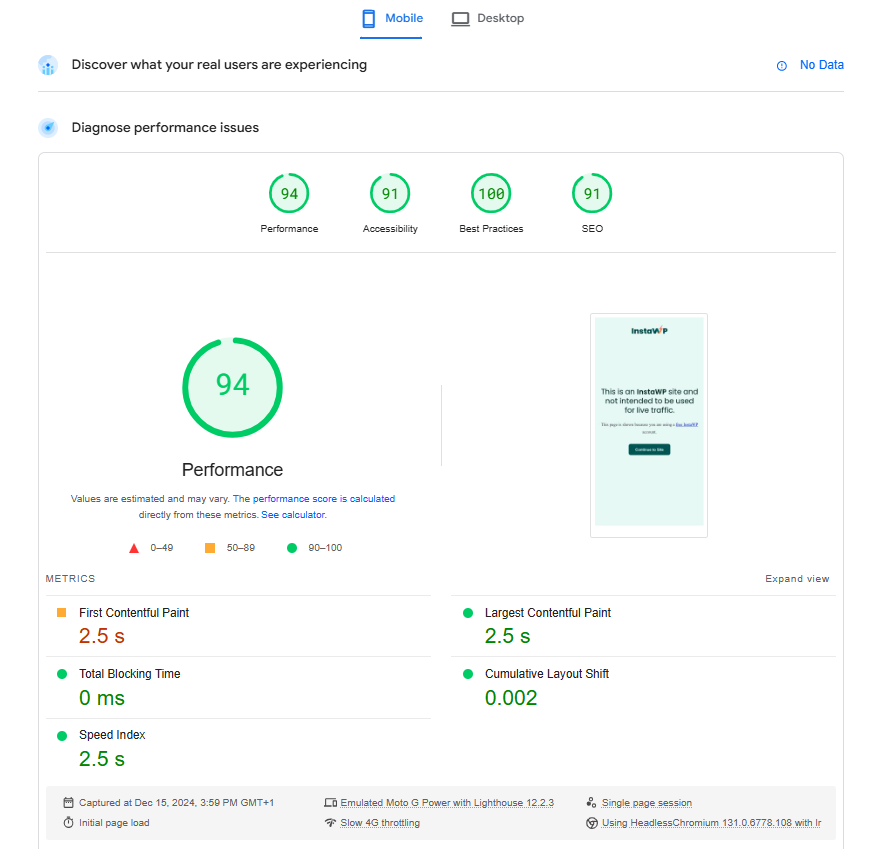The width and height of the screenshot is (879, 849).
Task: Open the performance score is calculated link
Action: (x=324, y=499)
